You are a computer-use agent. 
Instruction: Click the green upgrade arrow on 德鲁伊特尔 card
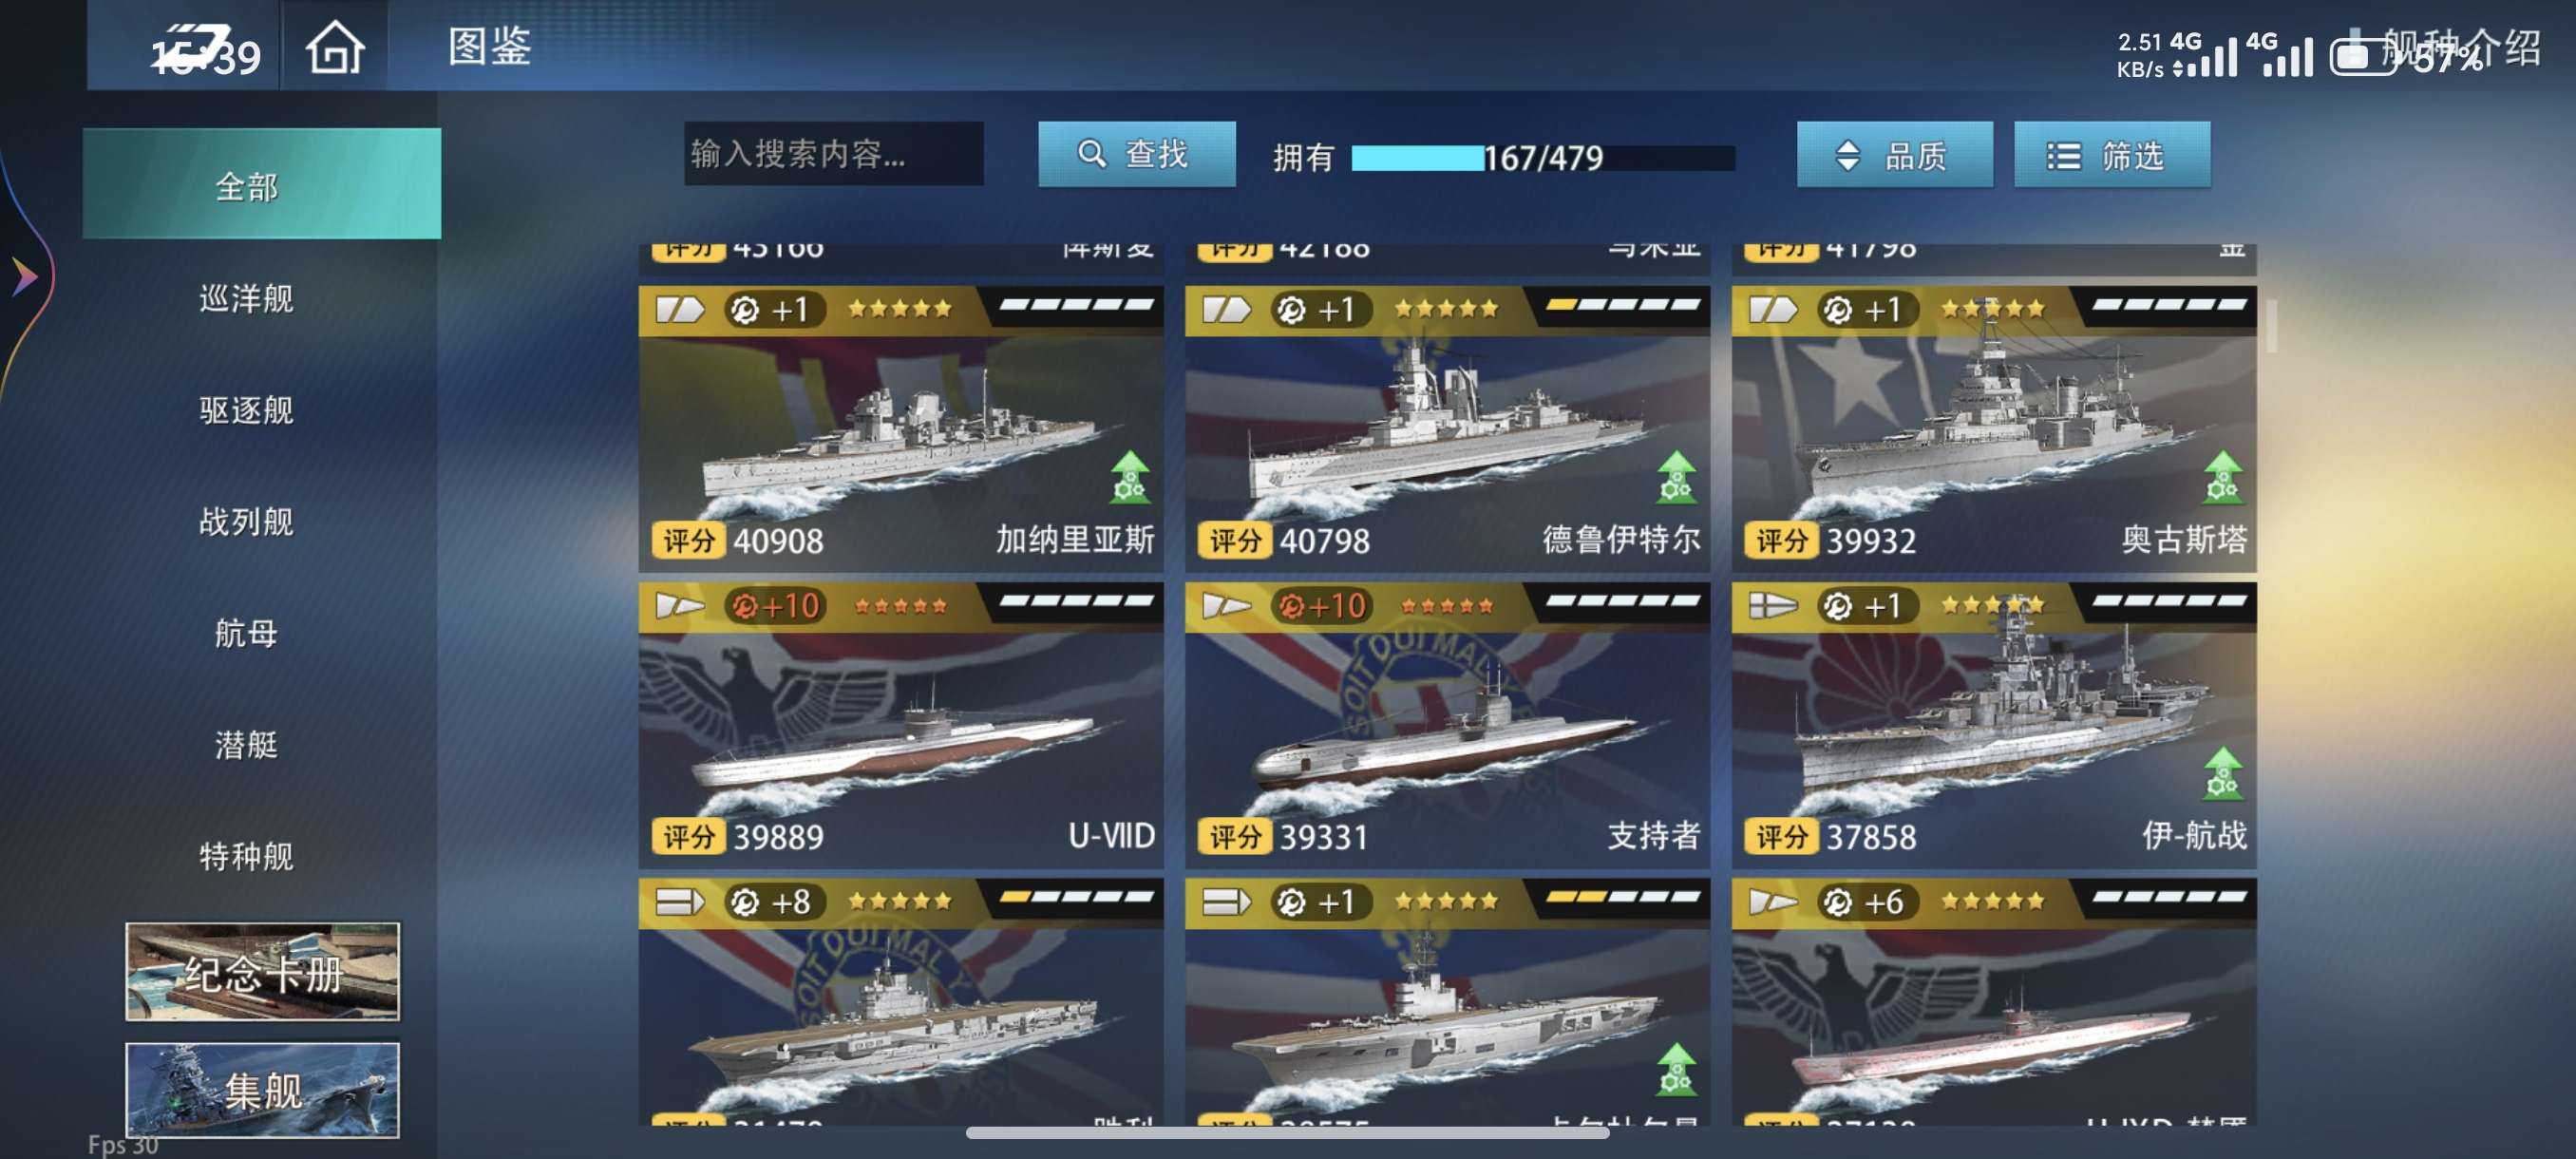point(1676,476)
